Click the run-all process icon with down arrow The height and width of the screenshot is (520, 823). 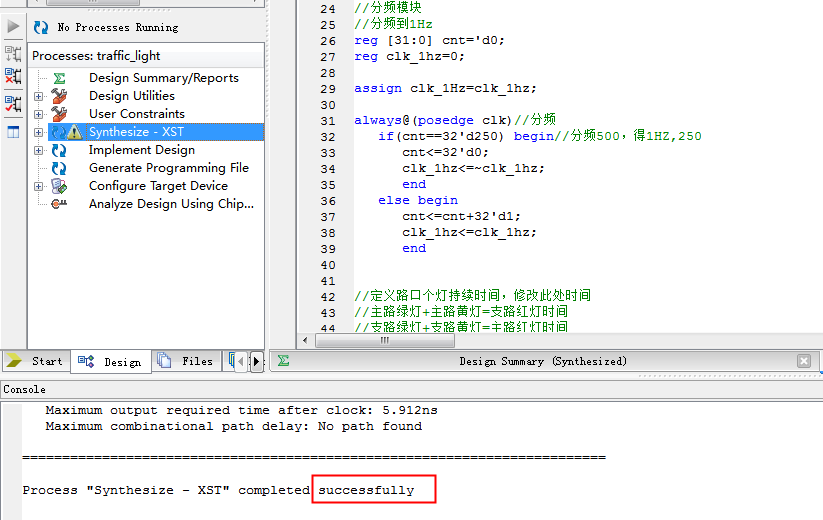(x=13, y=54)
